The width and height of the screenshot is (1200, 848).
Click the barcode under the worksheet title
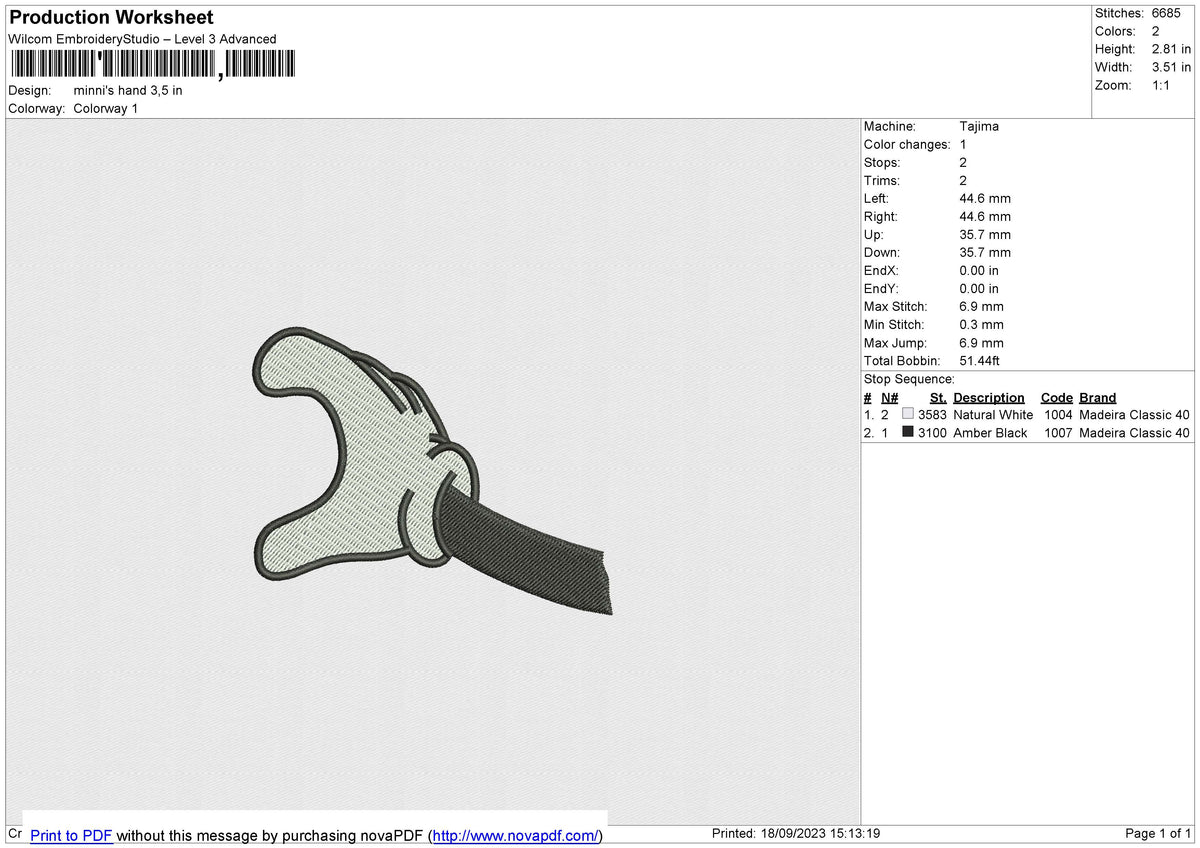[153, 65]
